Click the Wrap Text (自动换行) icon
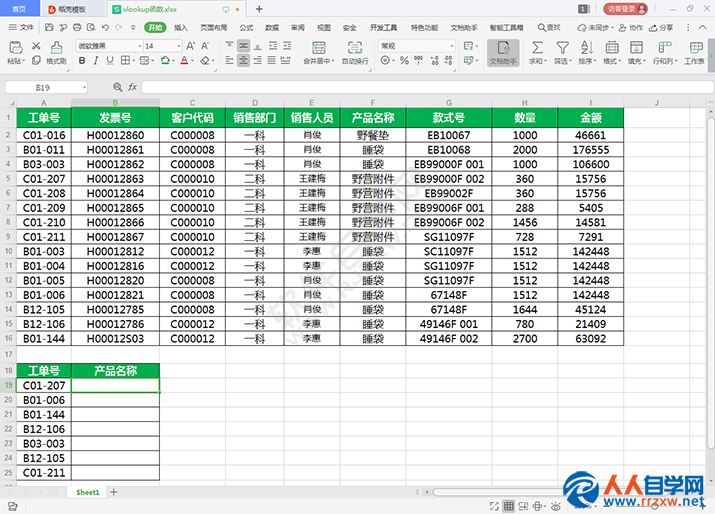 pos(355,47)
